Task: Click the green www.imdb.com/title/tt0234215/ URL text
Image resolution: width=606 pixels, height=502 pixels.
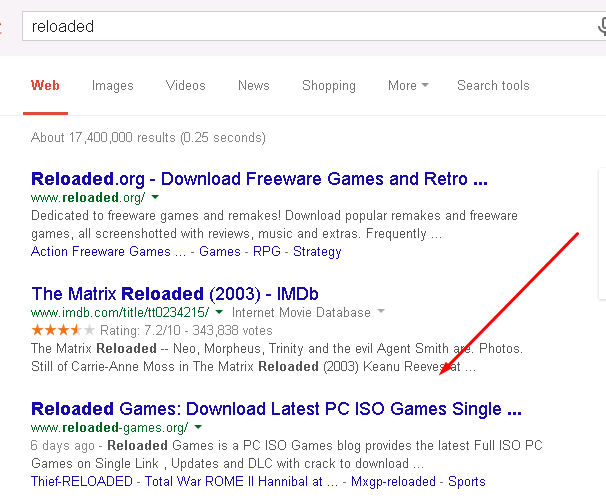Action: pyautogui.click(x=120, y=312)
